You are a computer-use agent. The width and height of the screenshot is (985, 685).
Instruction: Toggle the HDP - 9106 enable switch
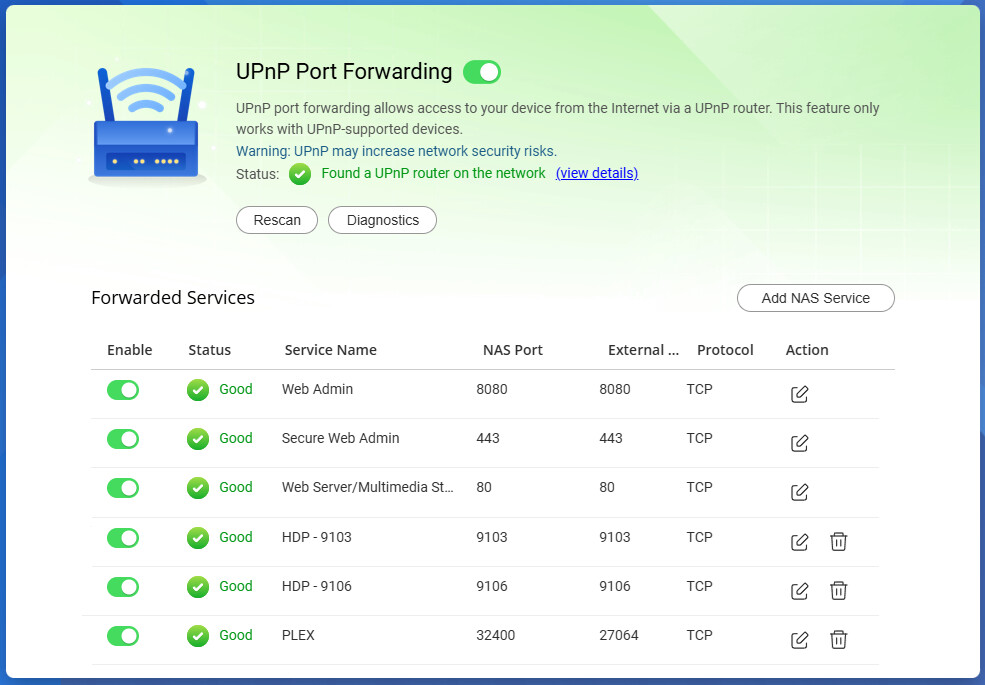[x=123, y=587]
